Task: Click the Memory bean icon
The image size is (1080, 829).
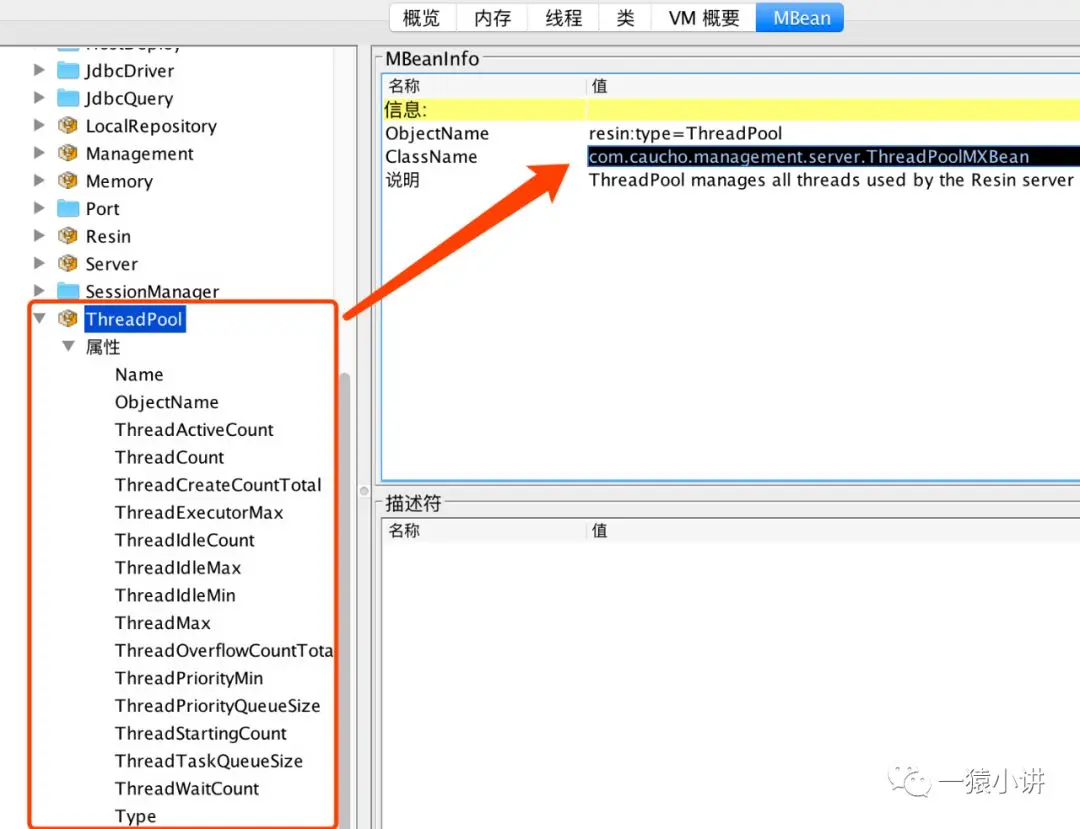Action: (x=68, y=180)
